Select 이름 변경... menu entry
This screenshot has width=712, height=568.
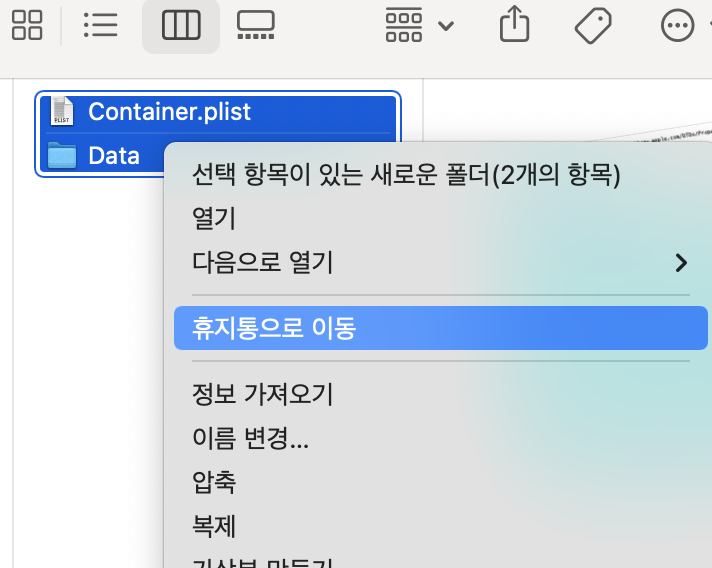250,438
